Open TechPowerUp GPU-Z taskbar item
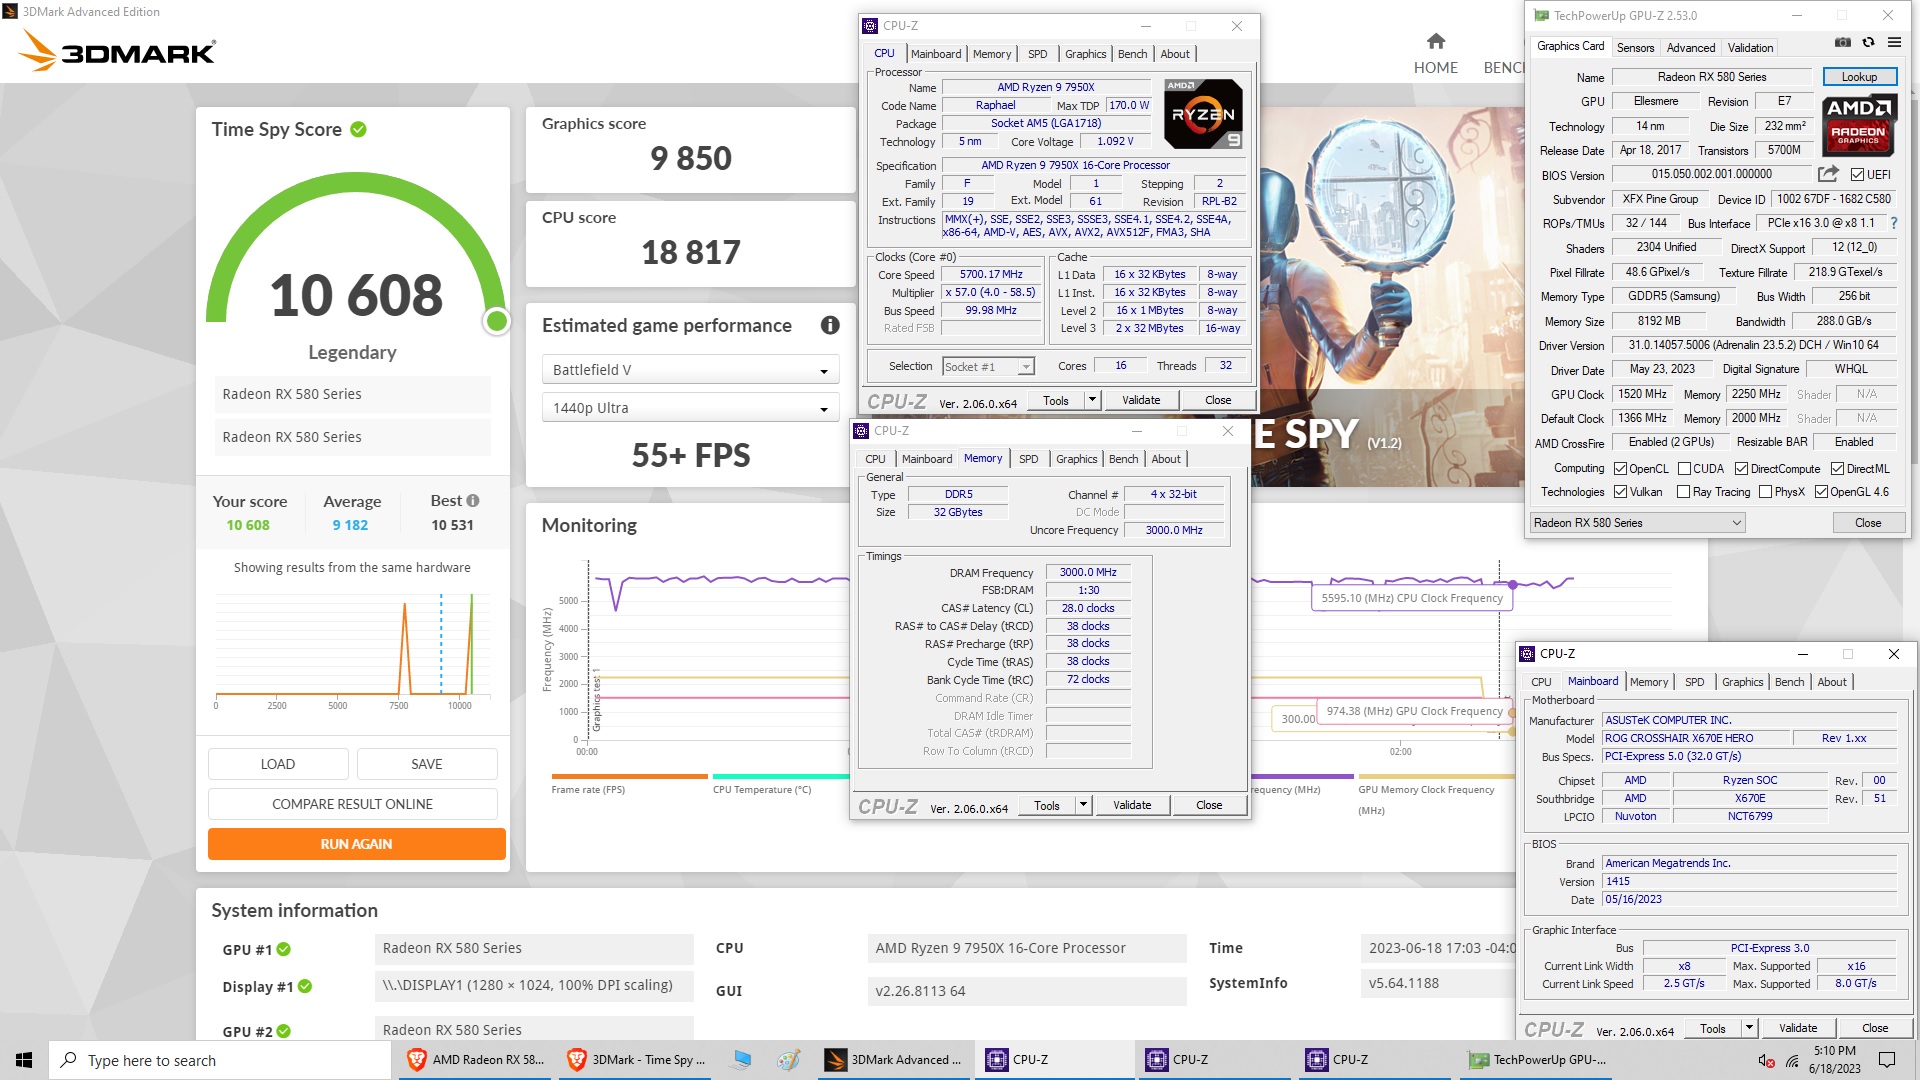 click(x=1538, y=1060)
